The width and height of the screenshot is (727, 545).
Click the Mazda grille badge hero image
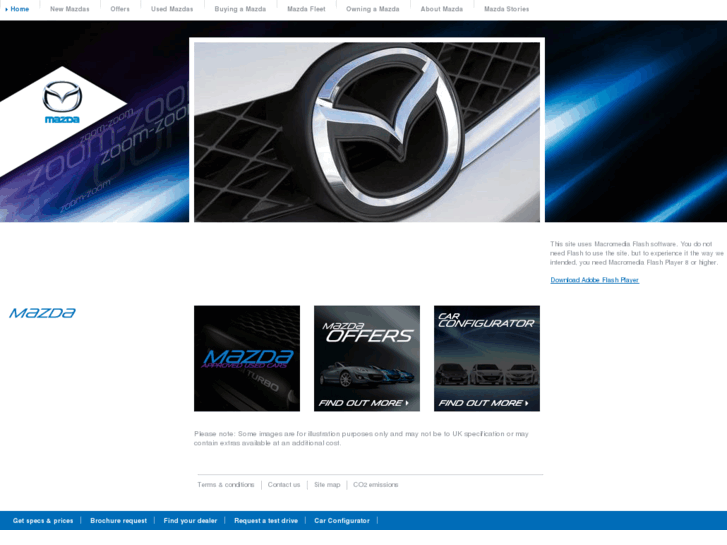(367, 132)
